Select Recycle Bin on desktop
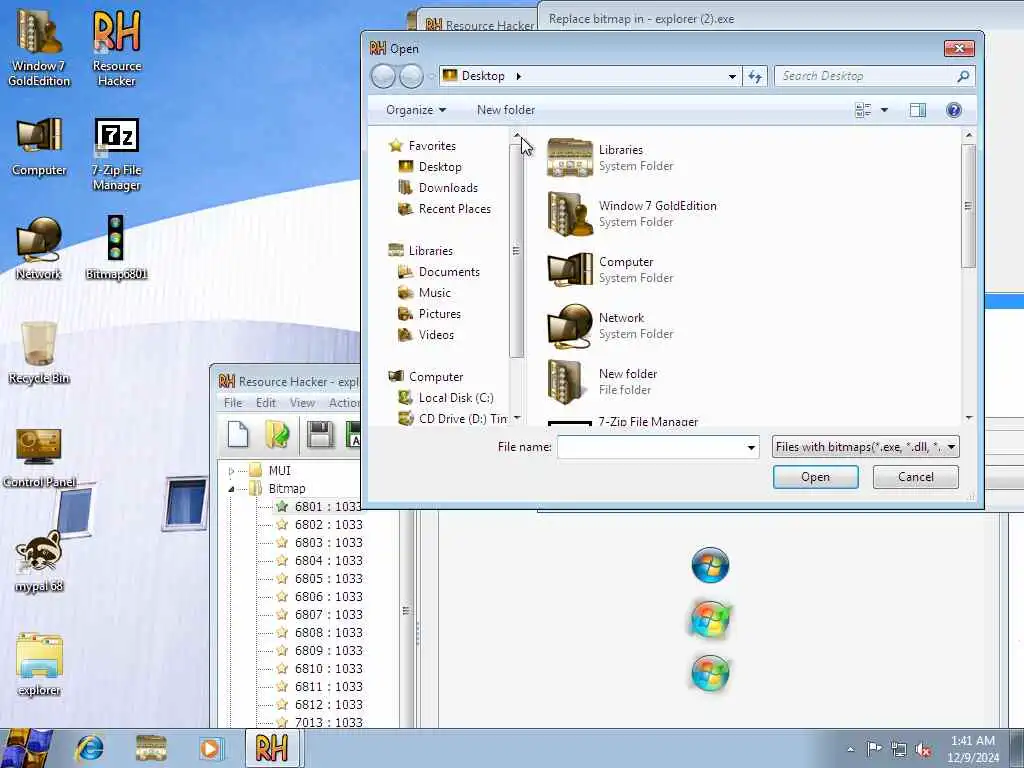The image size is (1024, 768). 39,353
